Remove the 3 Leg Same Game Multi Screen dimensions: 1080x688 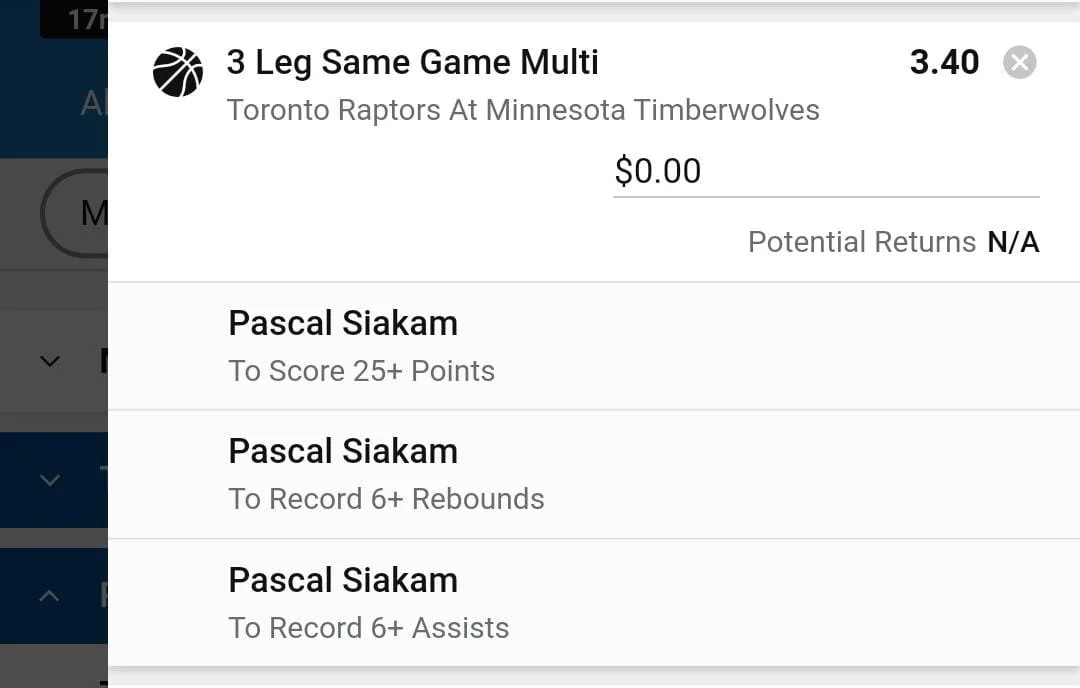(x=1019, y=63)
